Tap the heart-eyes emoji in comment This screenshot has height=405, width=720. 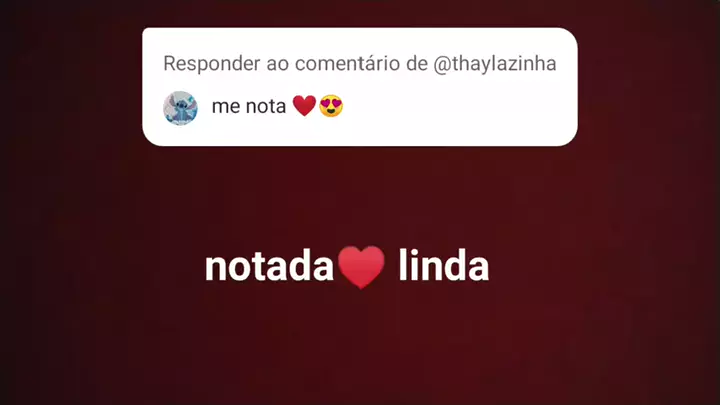(x=331, y=106)
